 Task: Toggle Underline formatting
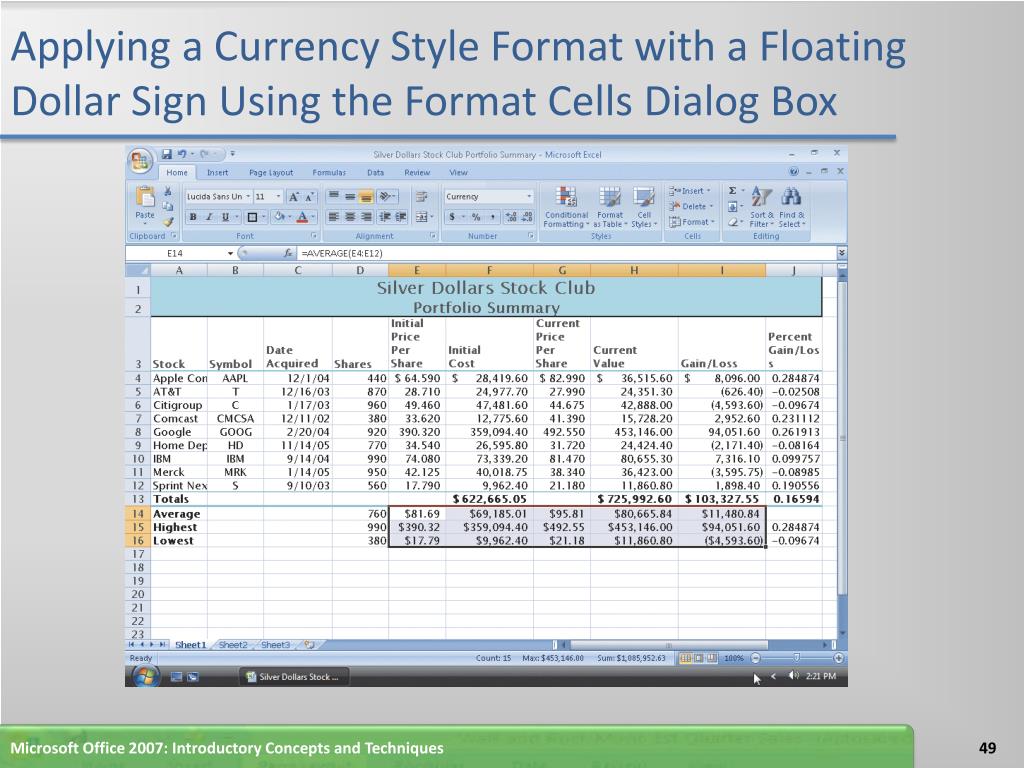[x=225, y=217]
